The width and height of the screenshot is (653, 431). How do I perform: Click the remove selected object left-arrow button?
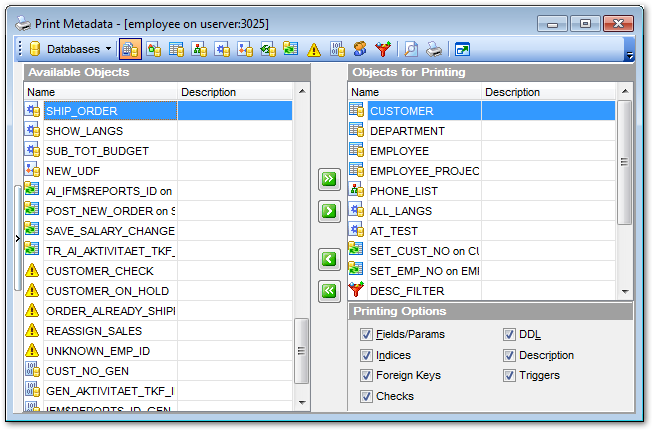328,260
